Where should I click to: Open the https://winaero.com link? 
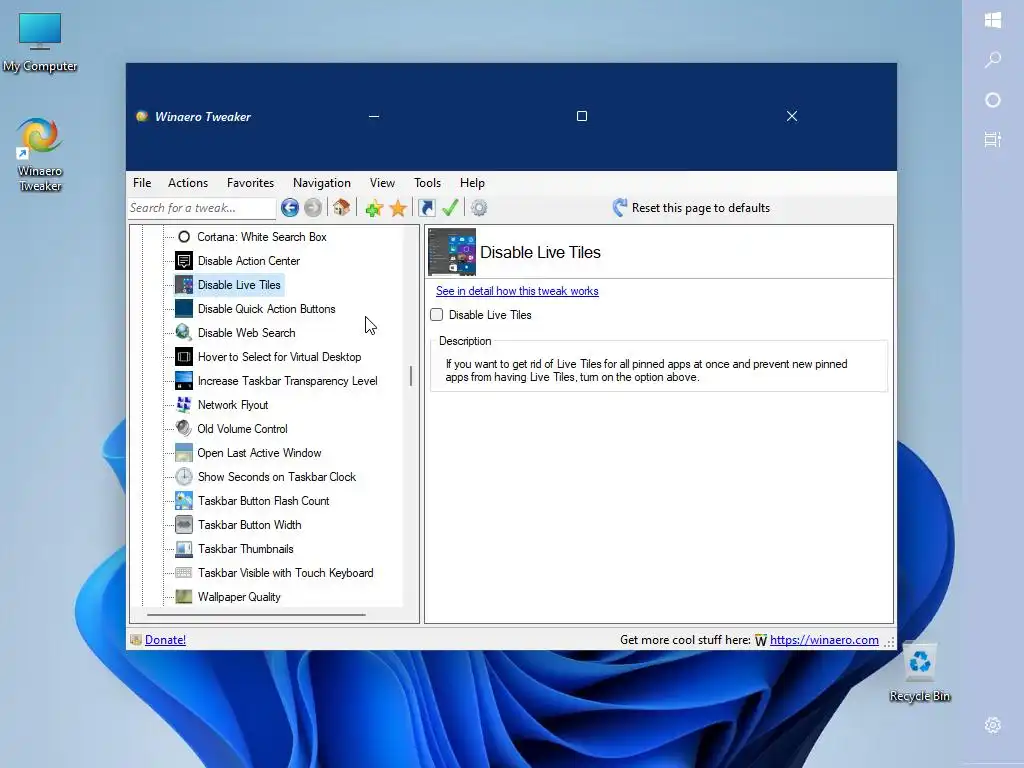(x=824, y=640)
